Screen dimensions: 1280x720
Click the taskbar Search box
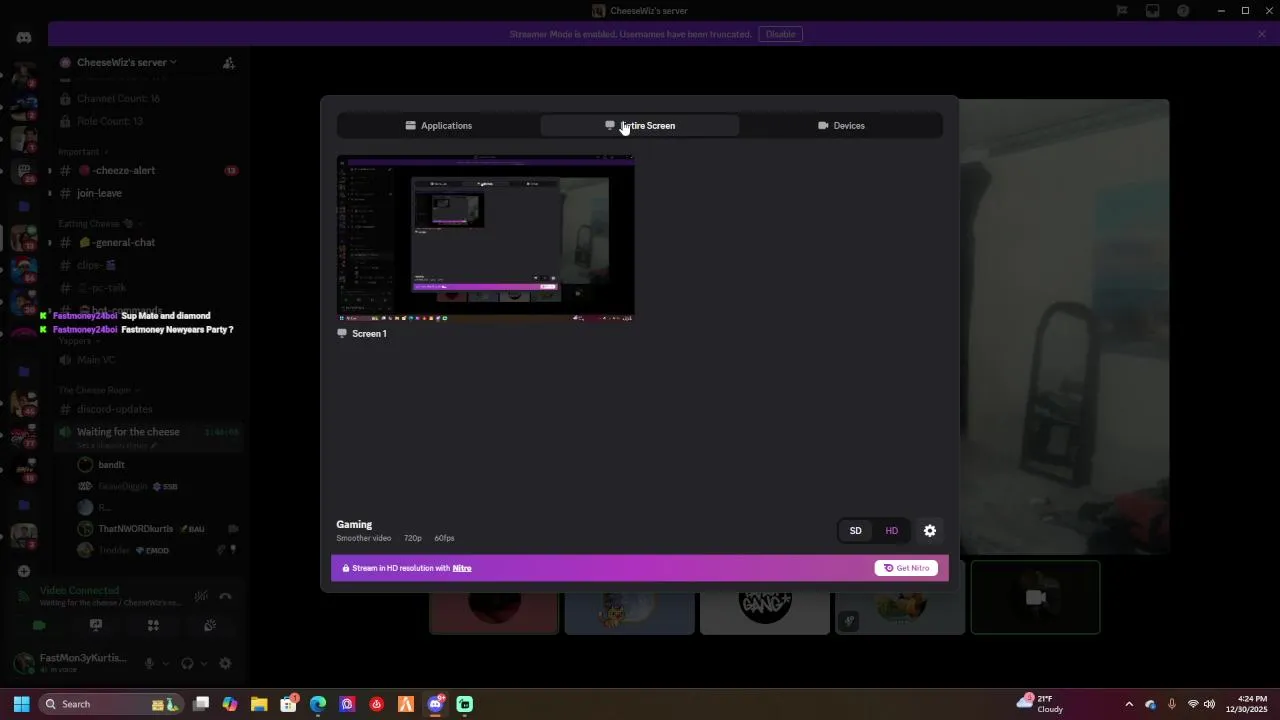pos(111,704)
